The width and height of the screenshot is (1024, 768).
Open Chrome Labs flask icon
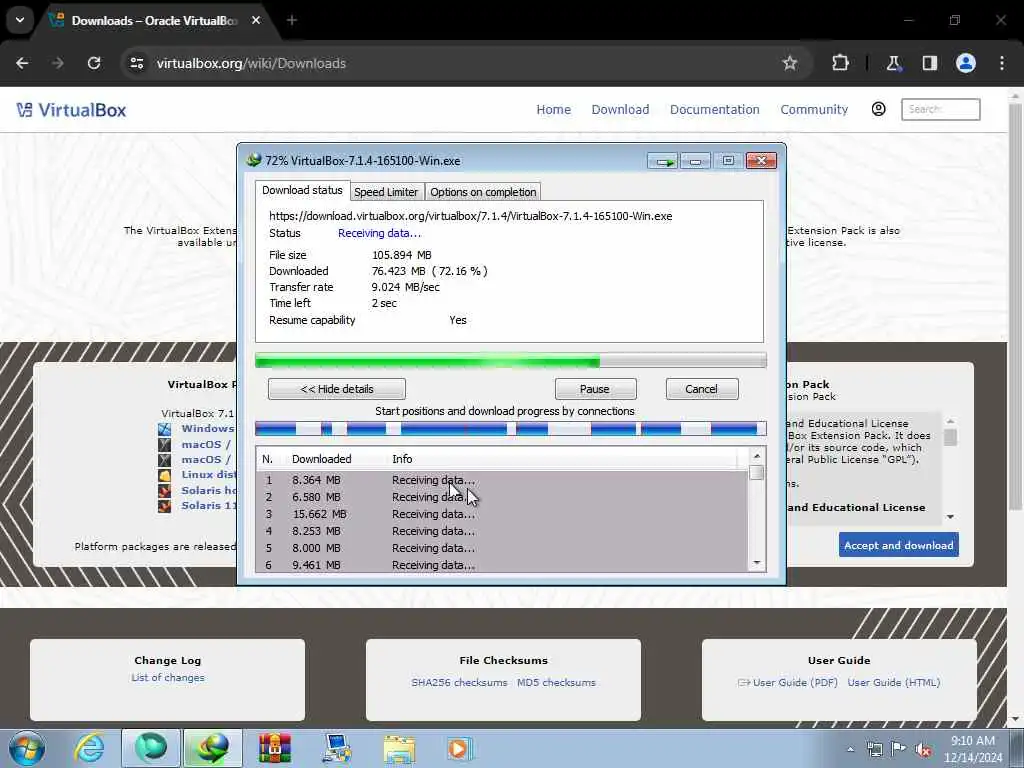tap(893, 63)
